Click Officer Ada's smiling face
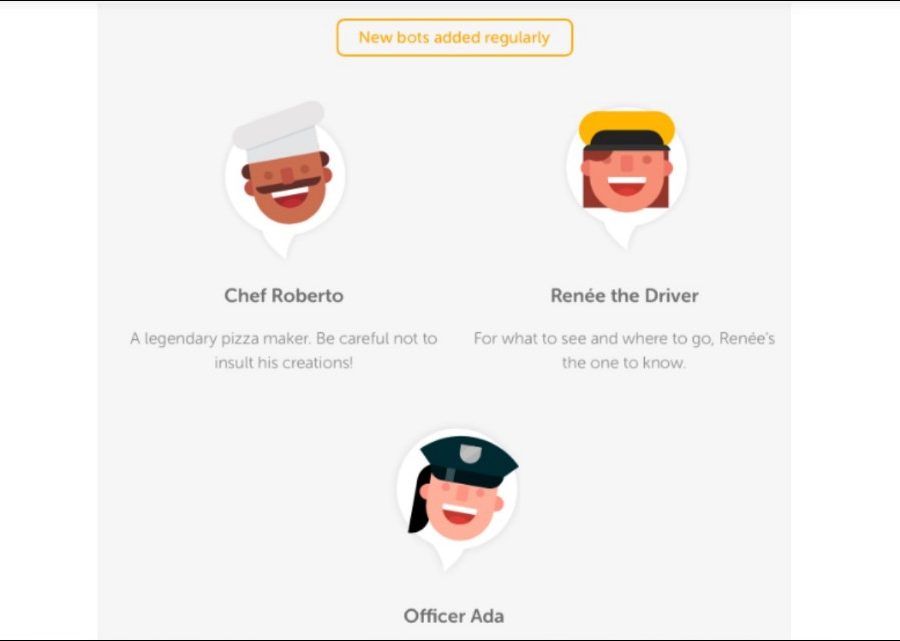900x641 pixels. pos(460,507)
